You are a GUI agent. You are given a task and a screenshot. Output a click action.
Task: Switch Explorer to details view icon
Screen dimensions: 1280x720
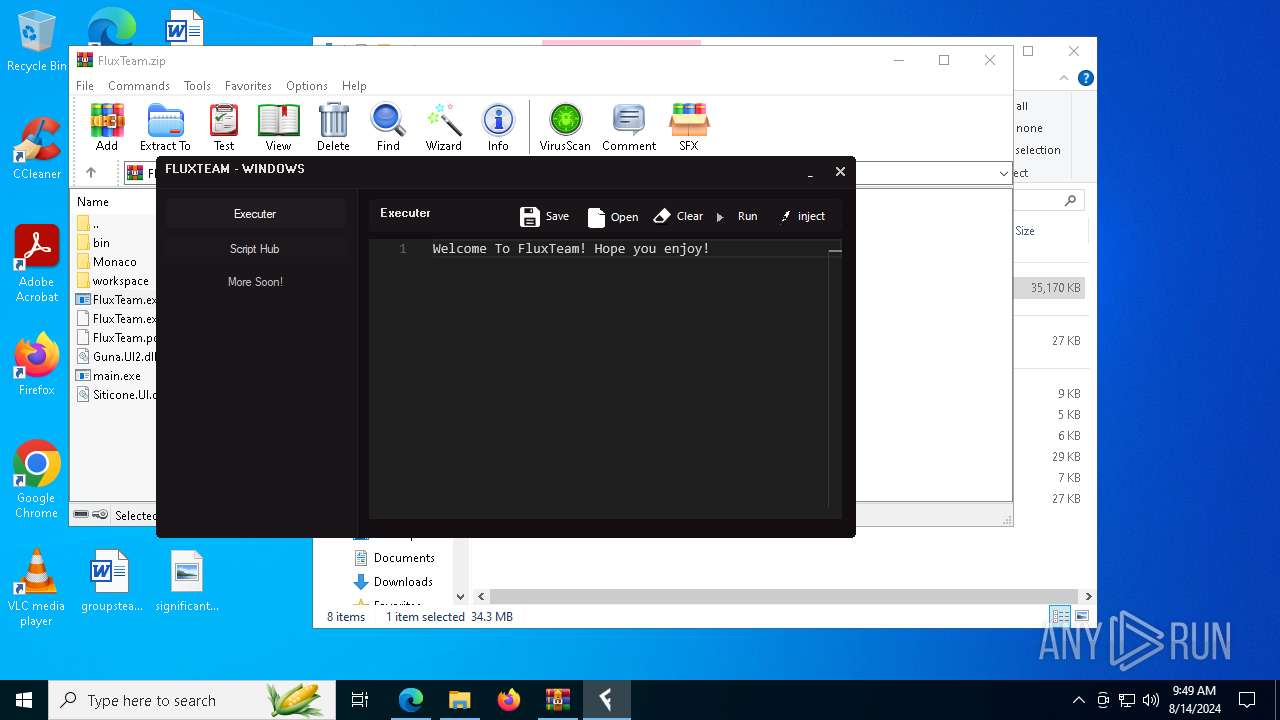[1060, 616]
